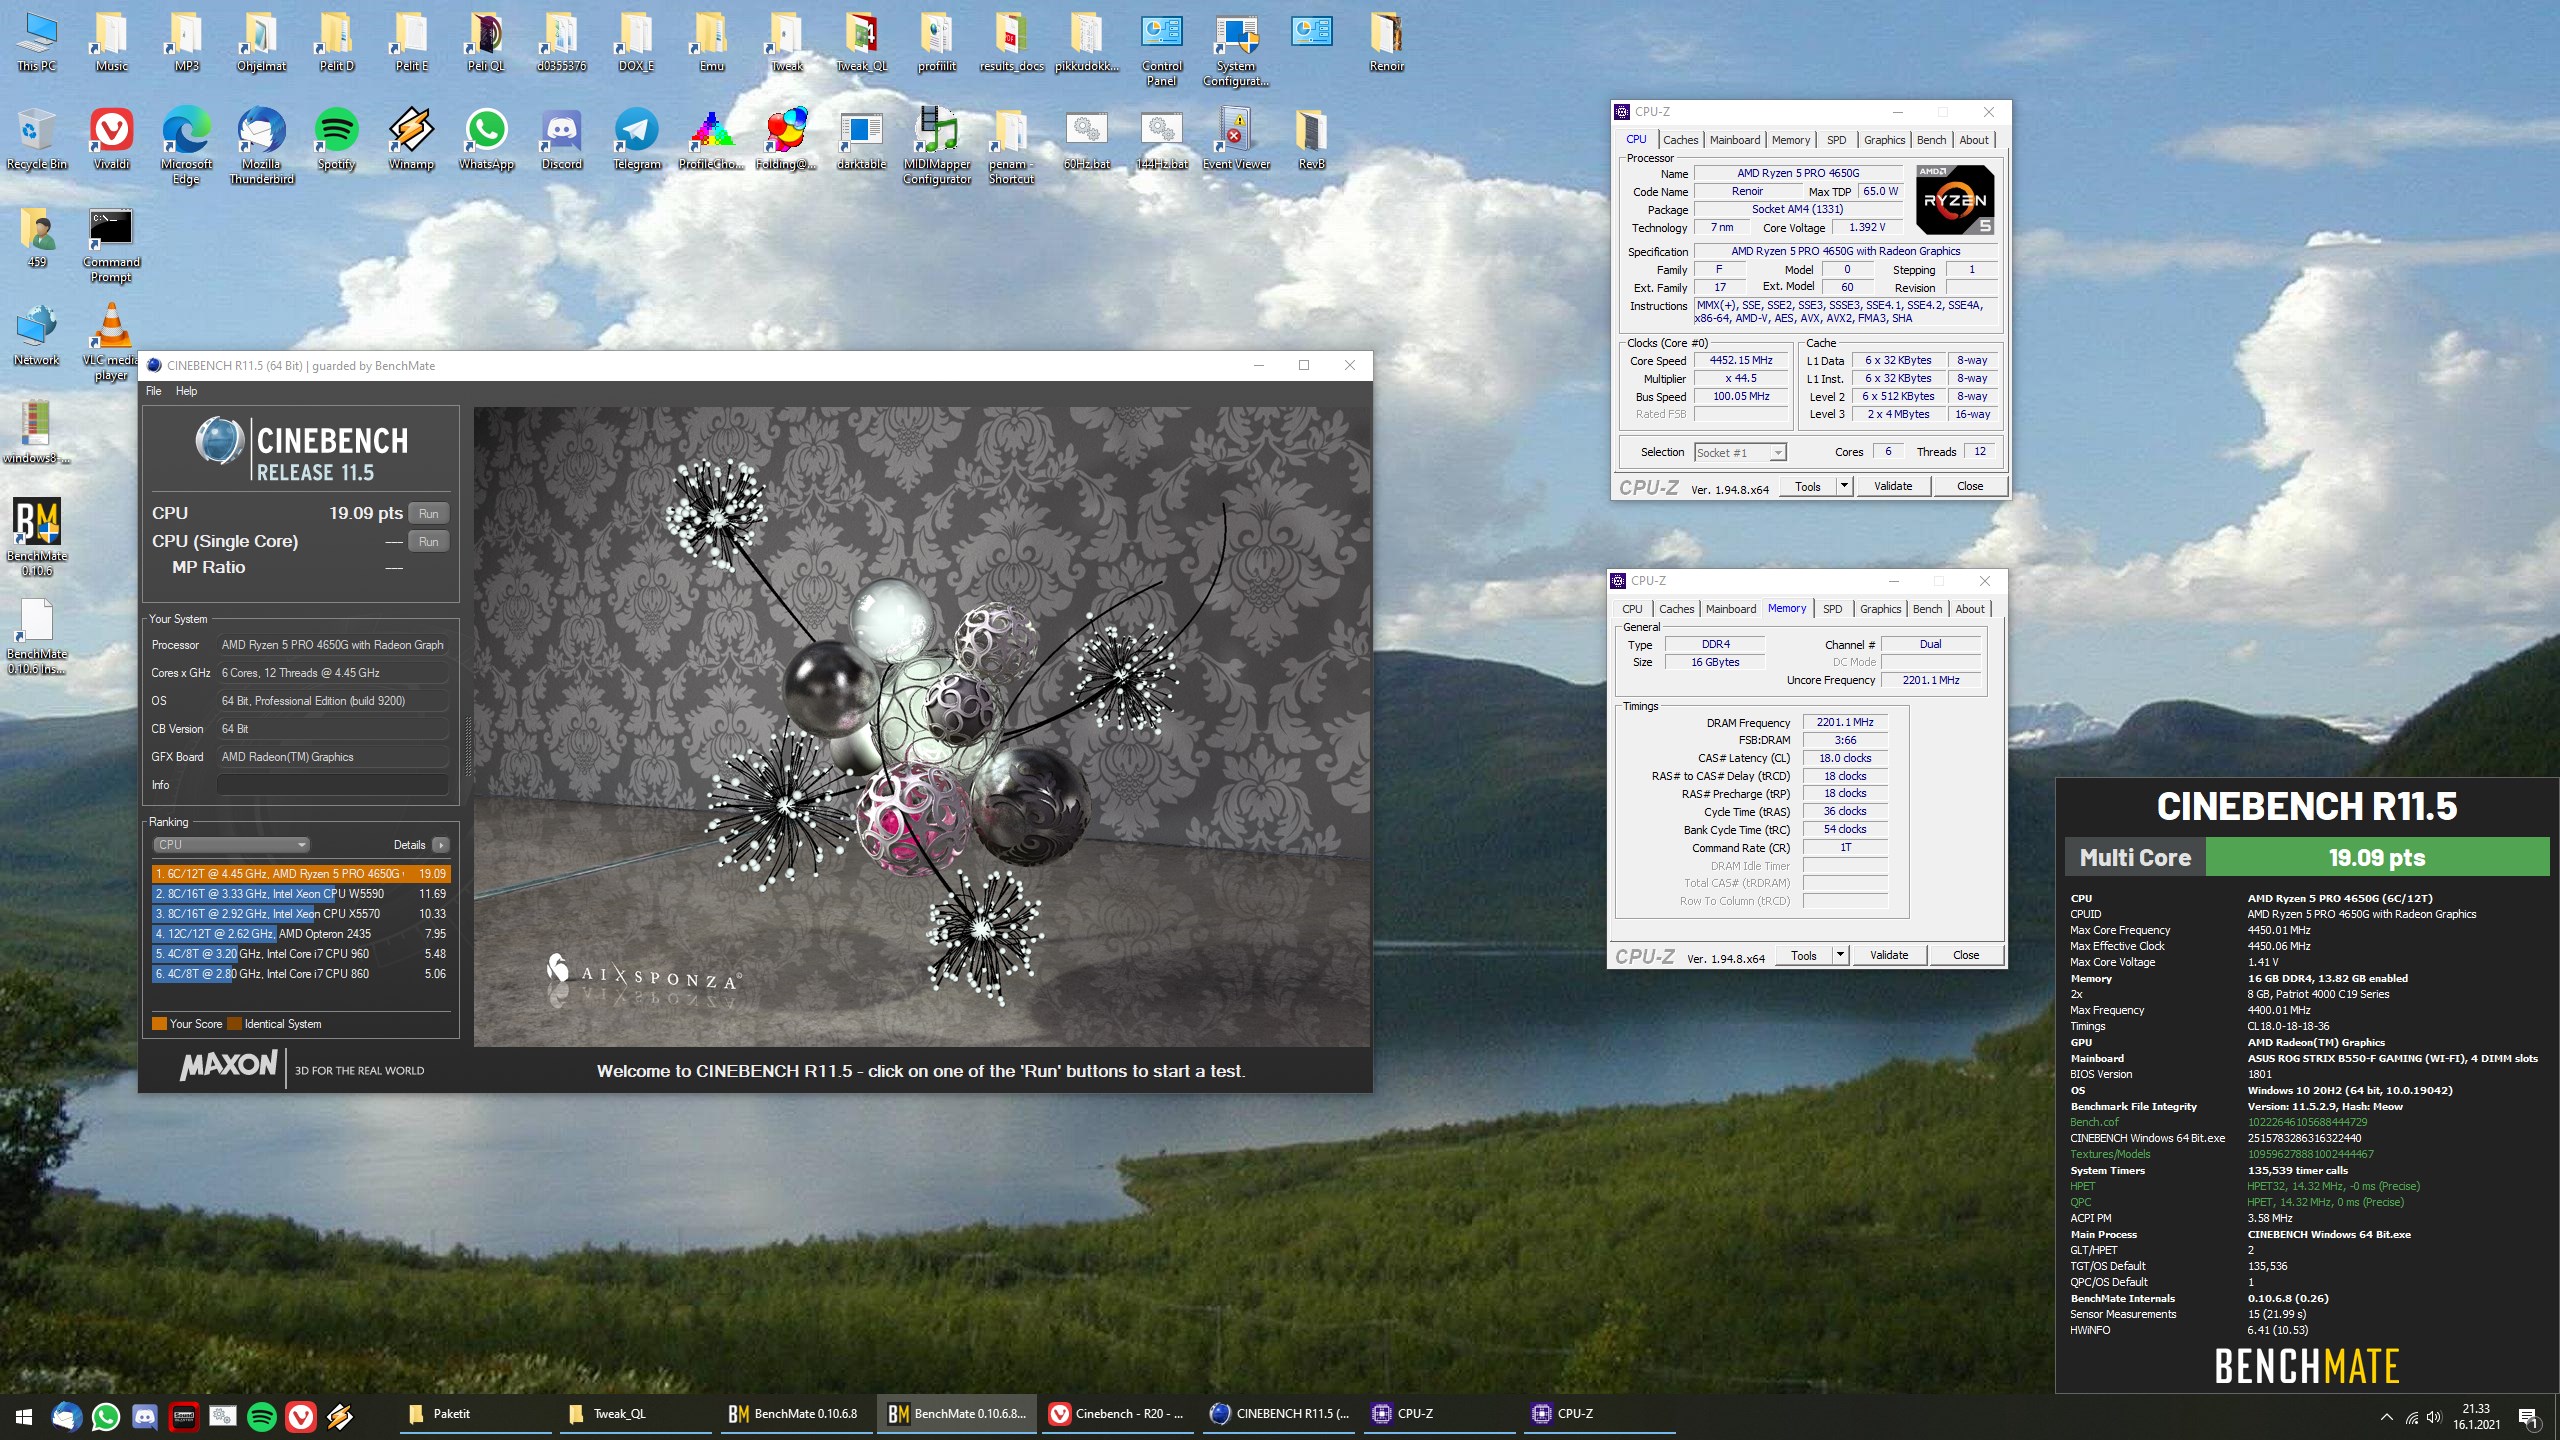Screen dimensions: 2560x1440
Task: Select ranking row AMD Opteron 2435
Action: (x=300, y=934)
